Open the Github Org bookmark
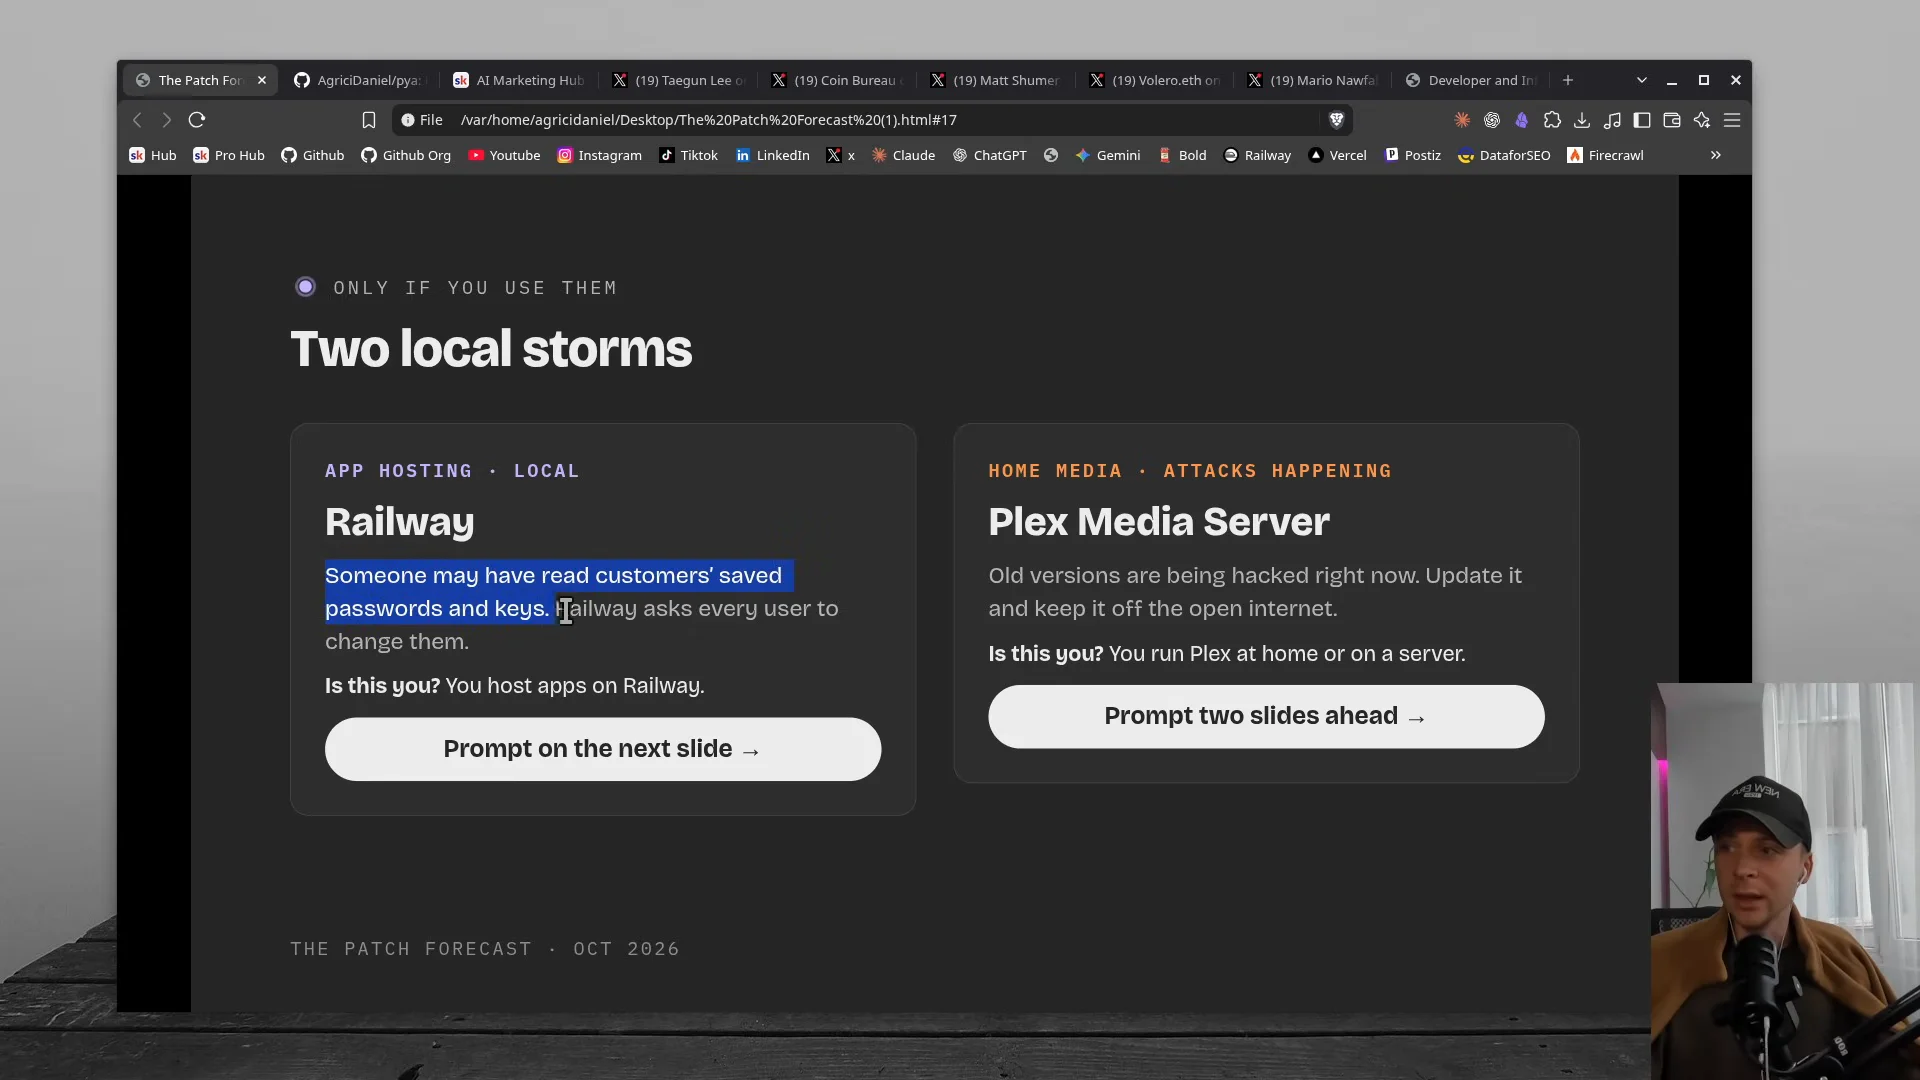 (406, 155)
